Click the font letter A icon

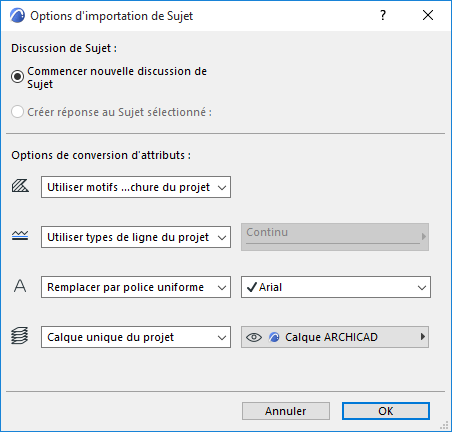click(x=20, y=286)
